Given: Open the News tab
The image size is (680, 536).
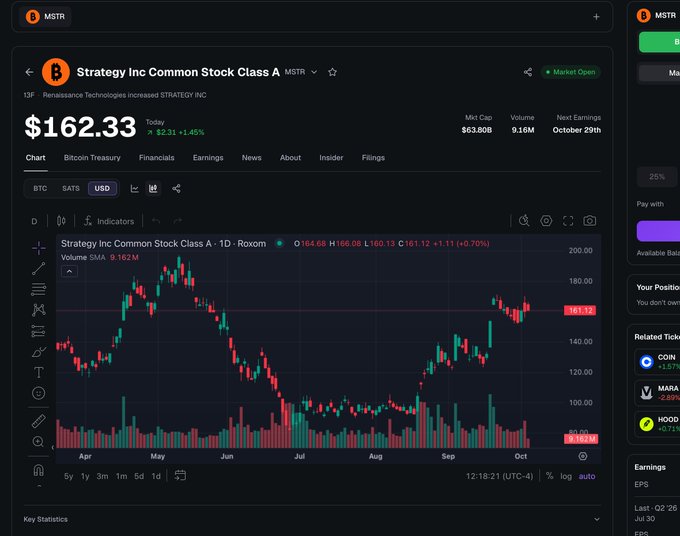Looking at the screenshot, I should 252,158.
